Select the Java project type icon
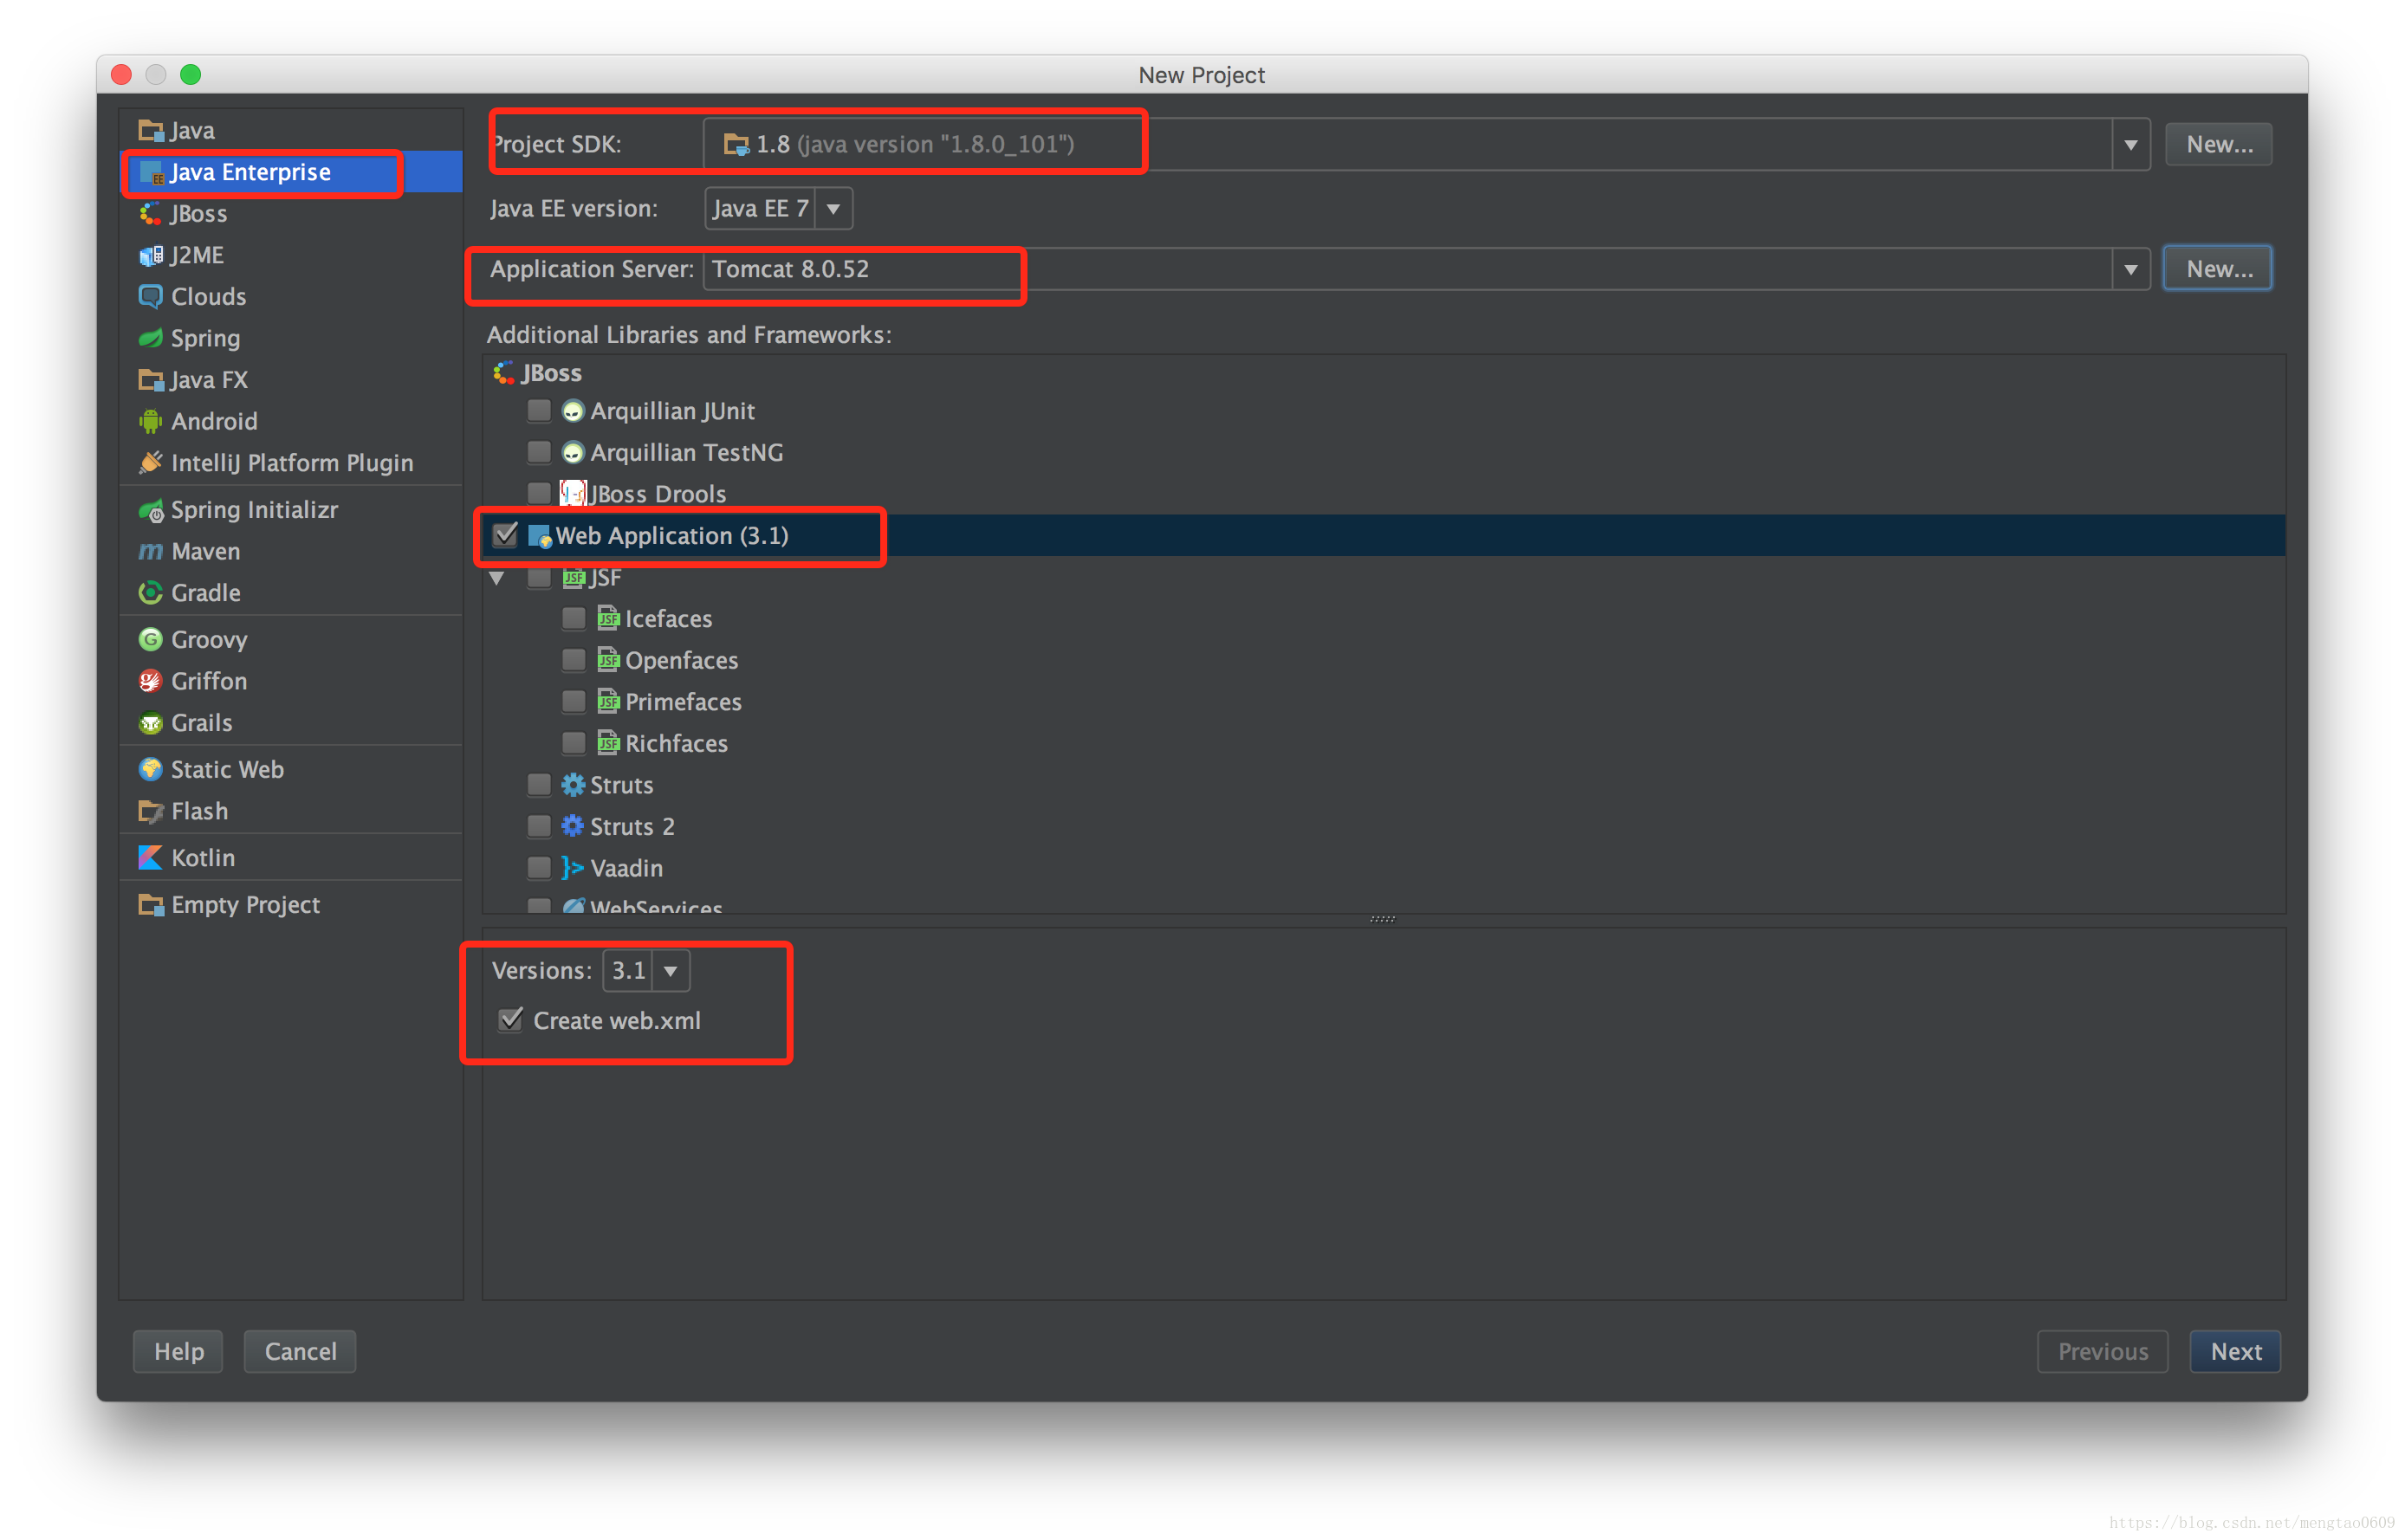 click(x=151, y=131)
